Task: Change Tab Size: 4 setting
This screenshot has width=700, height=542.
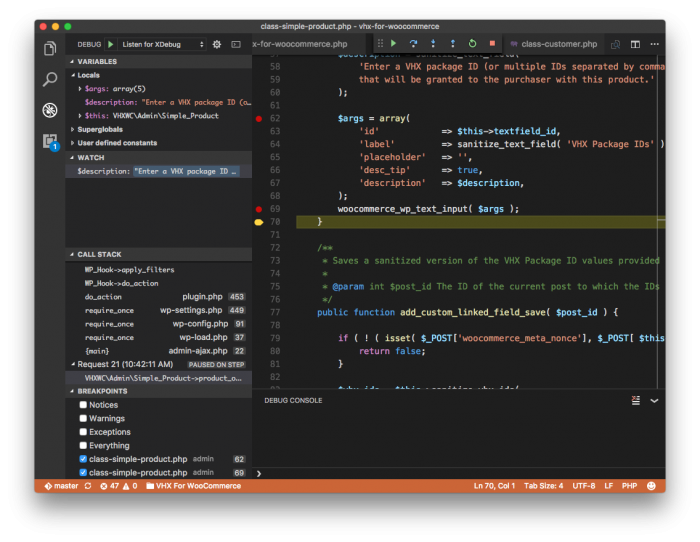Action: pyautogui.click(x=543, y=486)
